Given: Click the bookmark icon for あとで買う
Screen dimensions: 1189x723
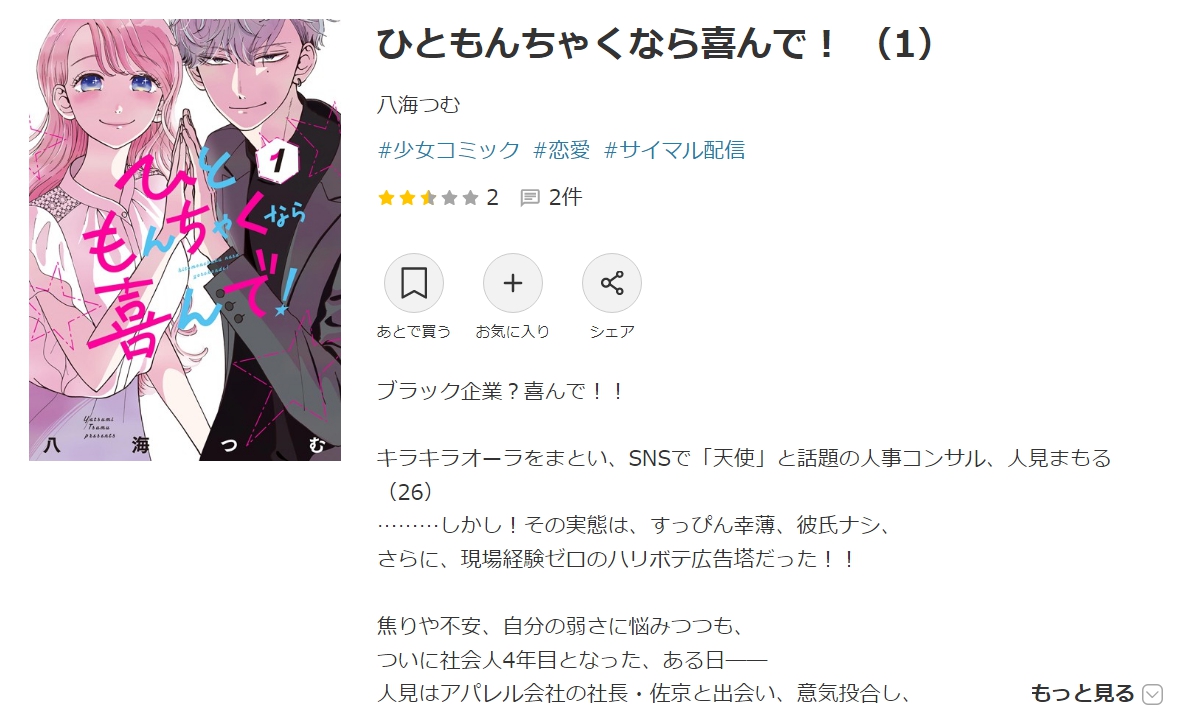Looking at the screenshot, I should [x=413, y=283].
